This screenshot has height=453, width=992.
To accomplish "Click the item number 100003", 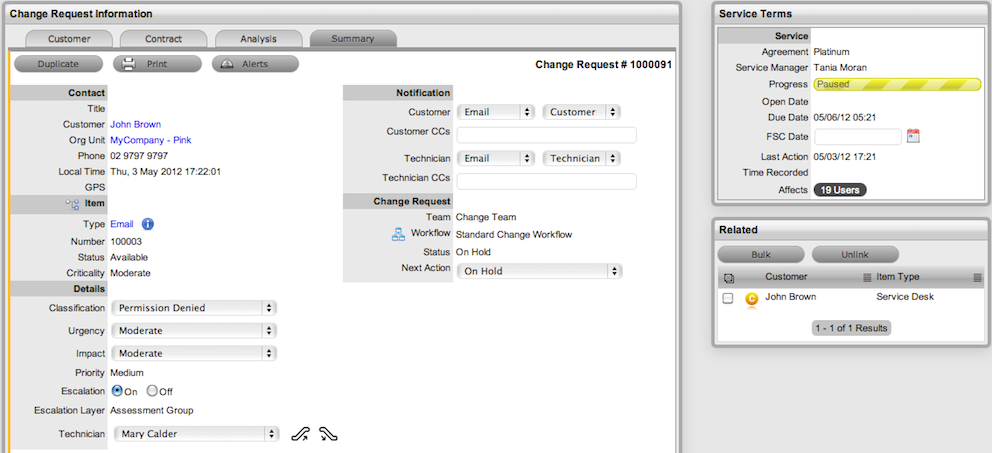I will point(126,242).
